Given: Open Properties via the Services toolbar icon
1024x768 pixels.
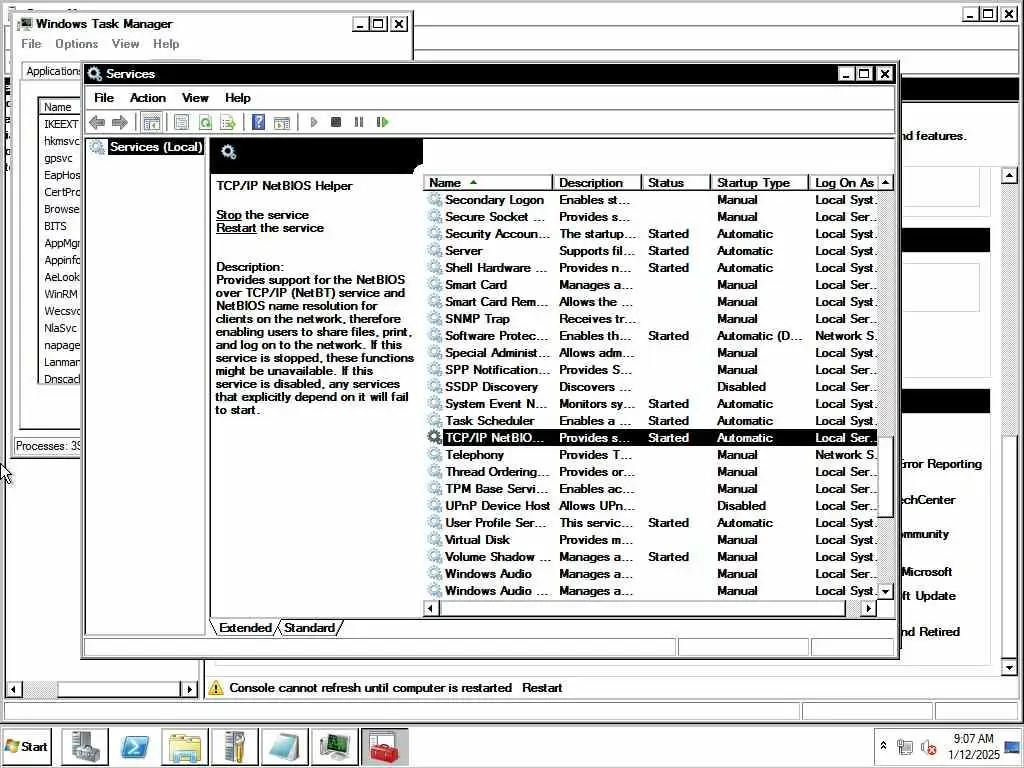Looking at the screenshot, I should point(182,122).
